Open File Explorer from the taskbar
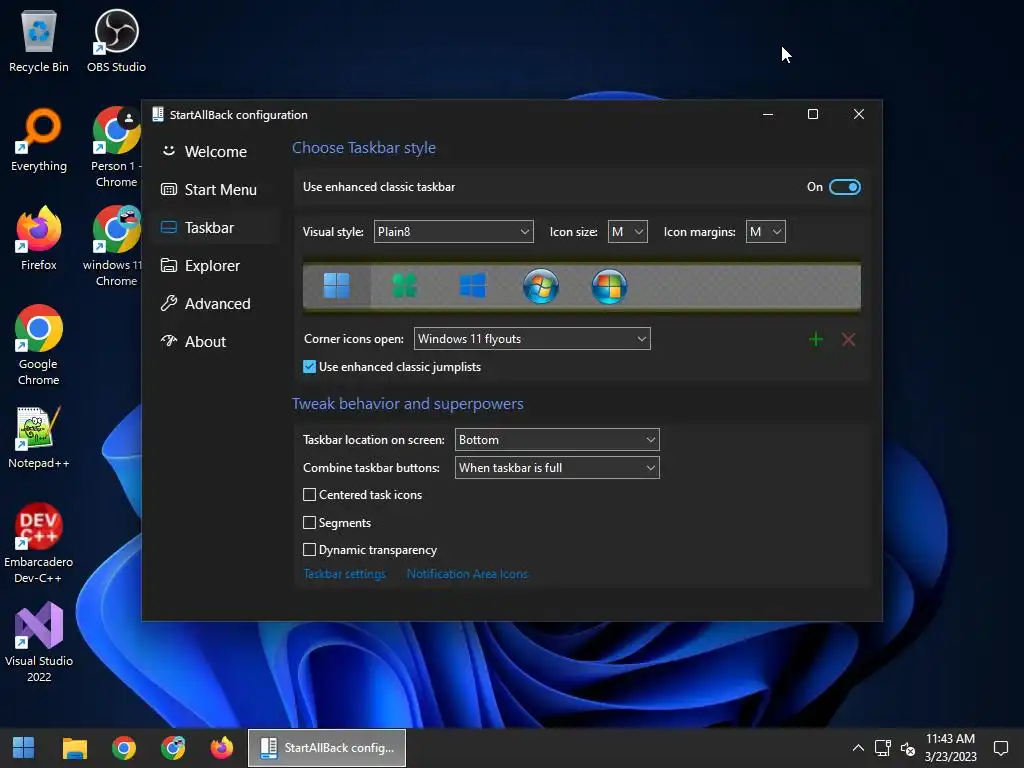1024x768 pixels. coord(74,747)
